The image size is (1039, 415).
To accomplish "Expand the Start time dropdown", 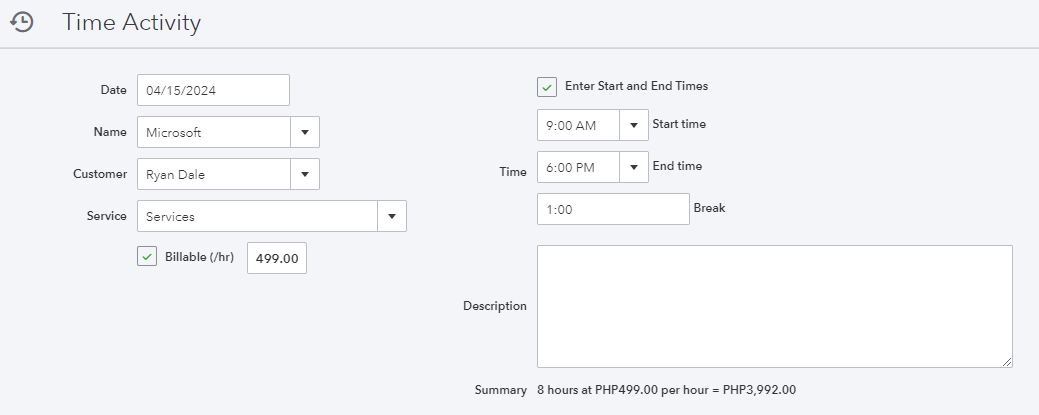I will click(634, 125).
